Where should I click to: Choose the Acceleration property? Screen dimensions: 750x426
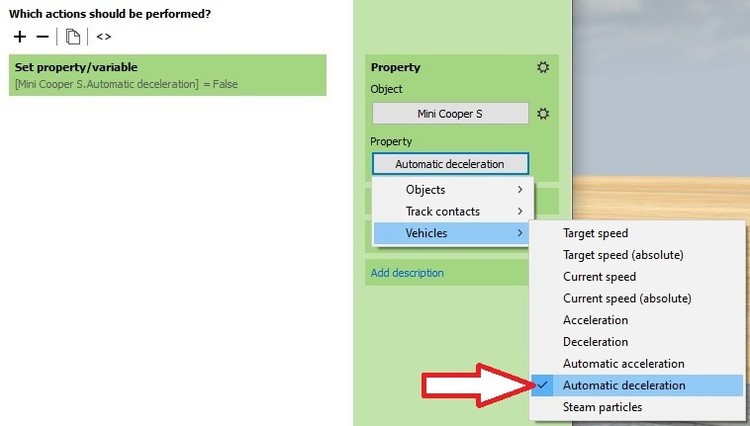pyautogui.click(x=596, y=320)
